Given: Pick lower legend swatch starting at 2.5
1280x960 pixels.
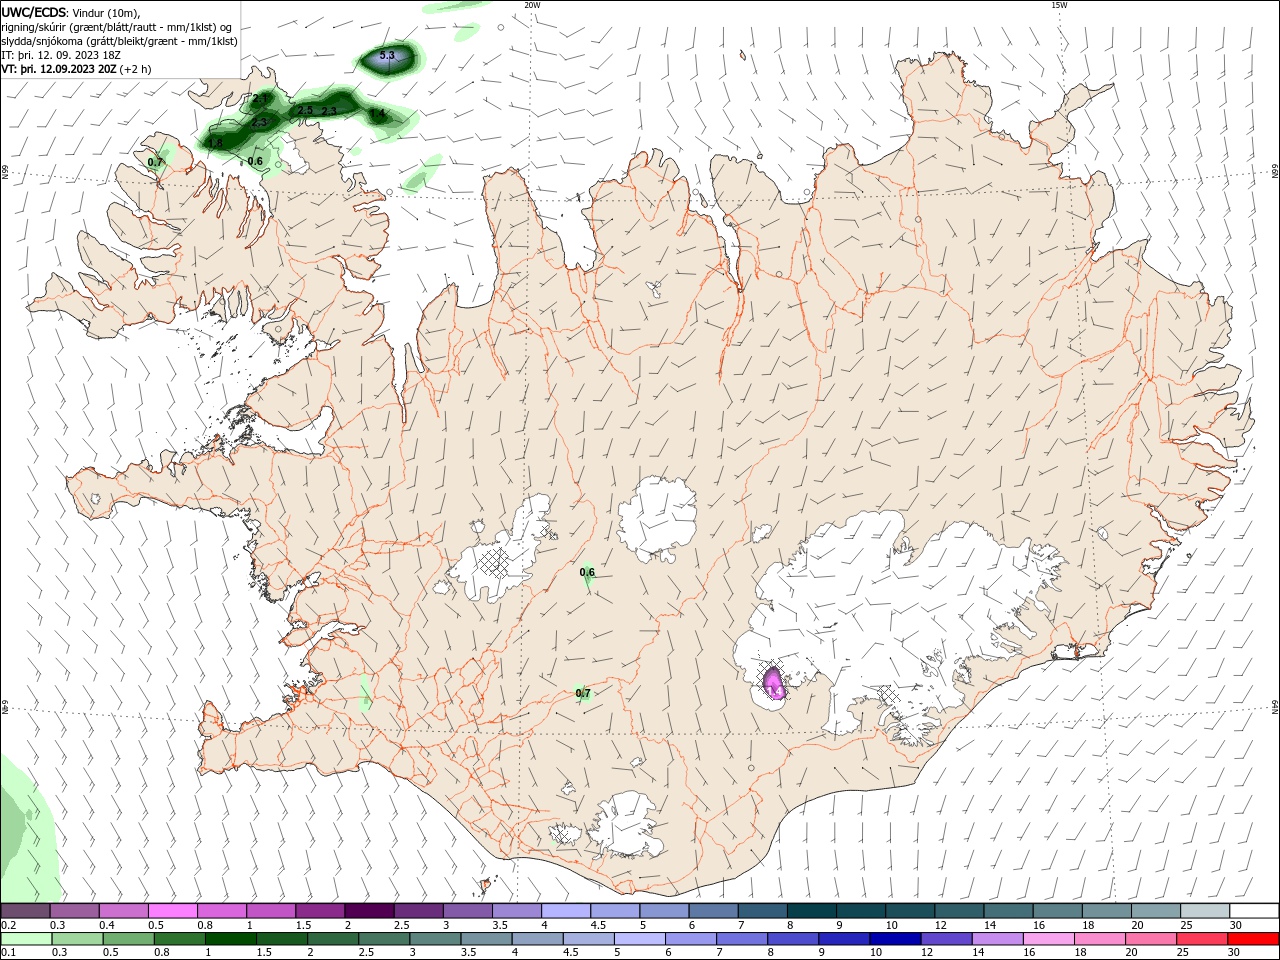Looking at the screenshot, I should point(384,939).
